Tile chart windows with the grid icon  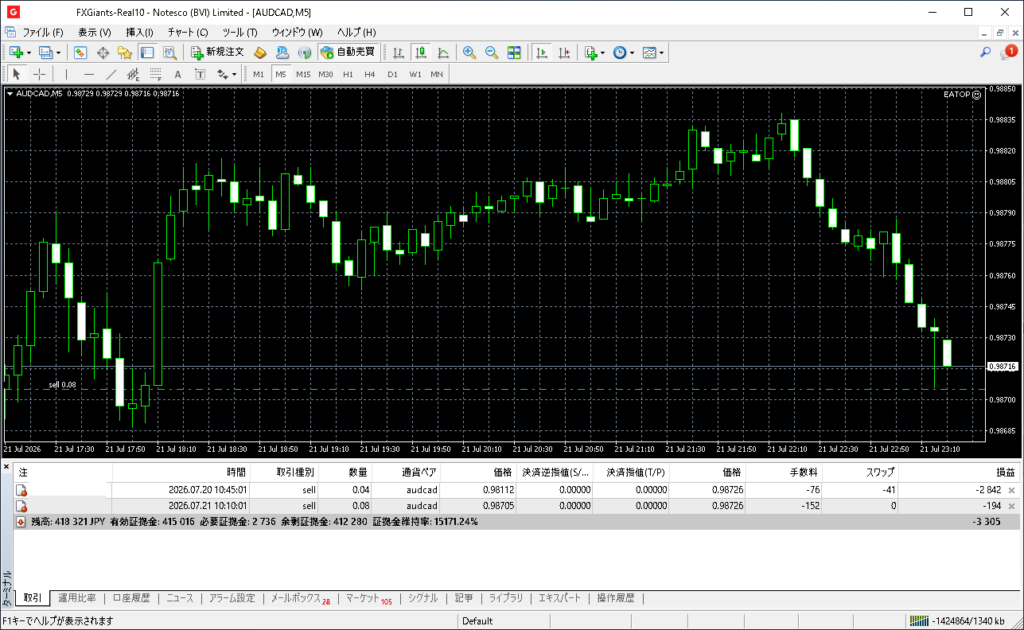514,53
